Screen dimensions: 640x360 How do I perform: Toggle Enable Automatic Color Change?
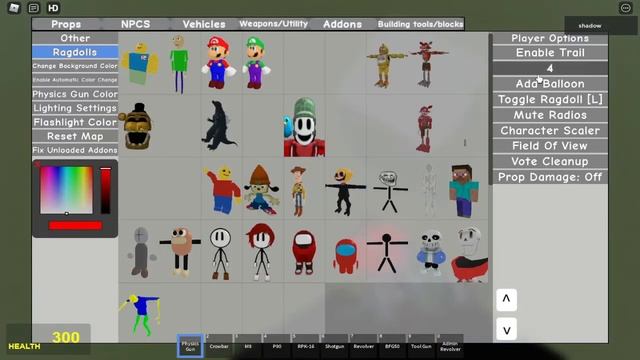[x=75, y=80]
